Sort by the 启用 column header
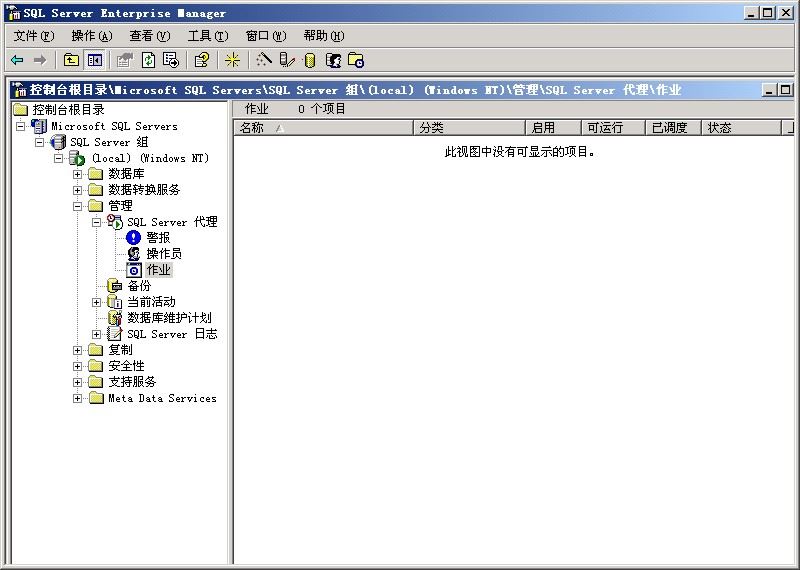This screenshot has width=800, height=570. click(554, 128)
